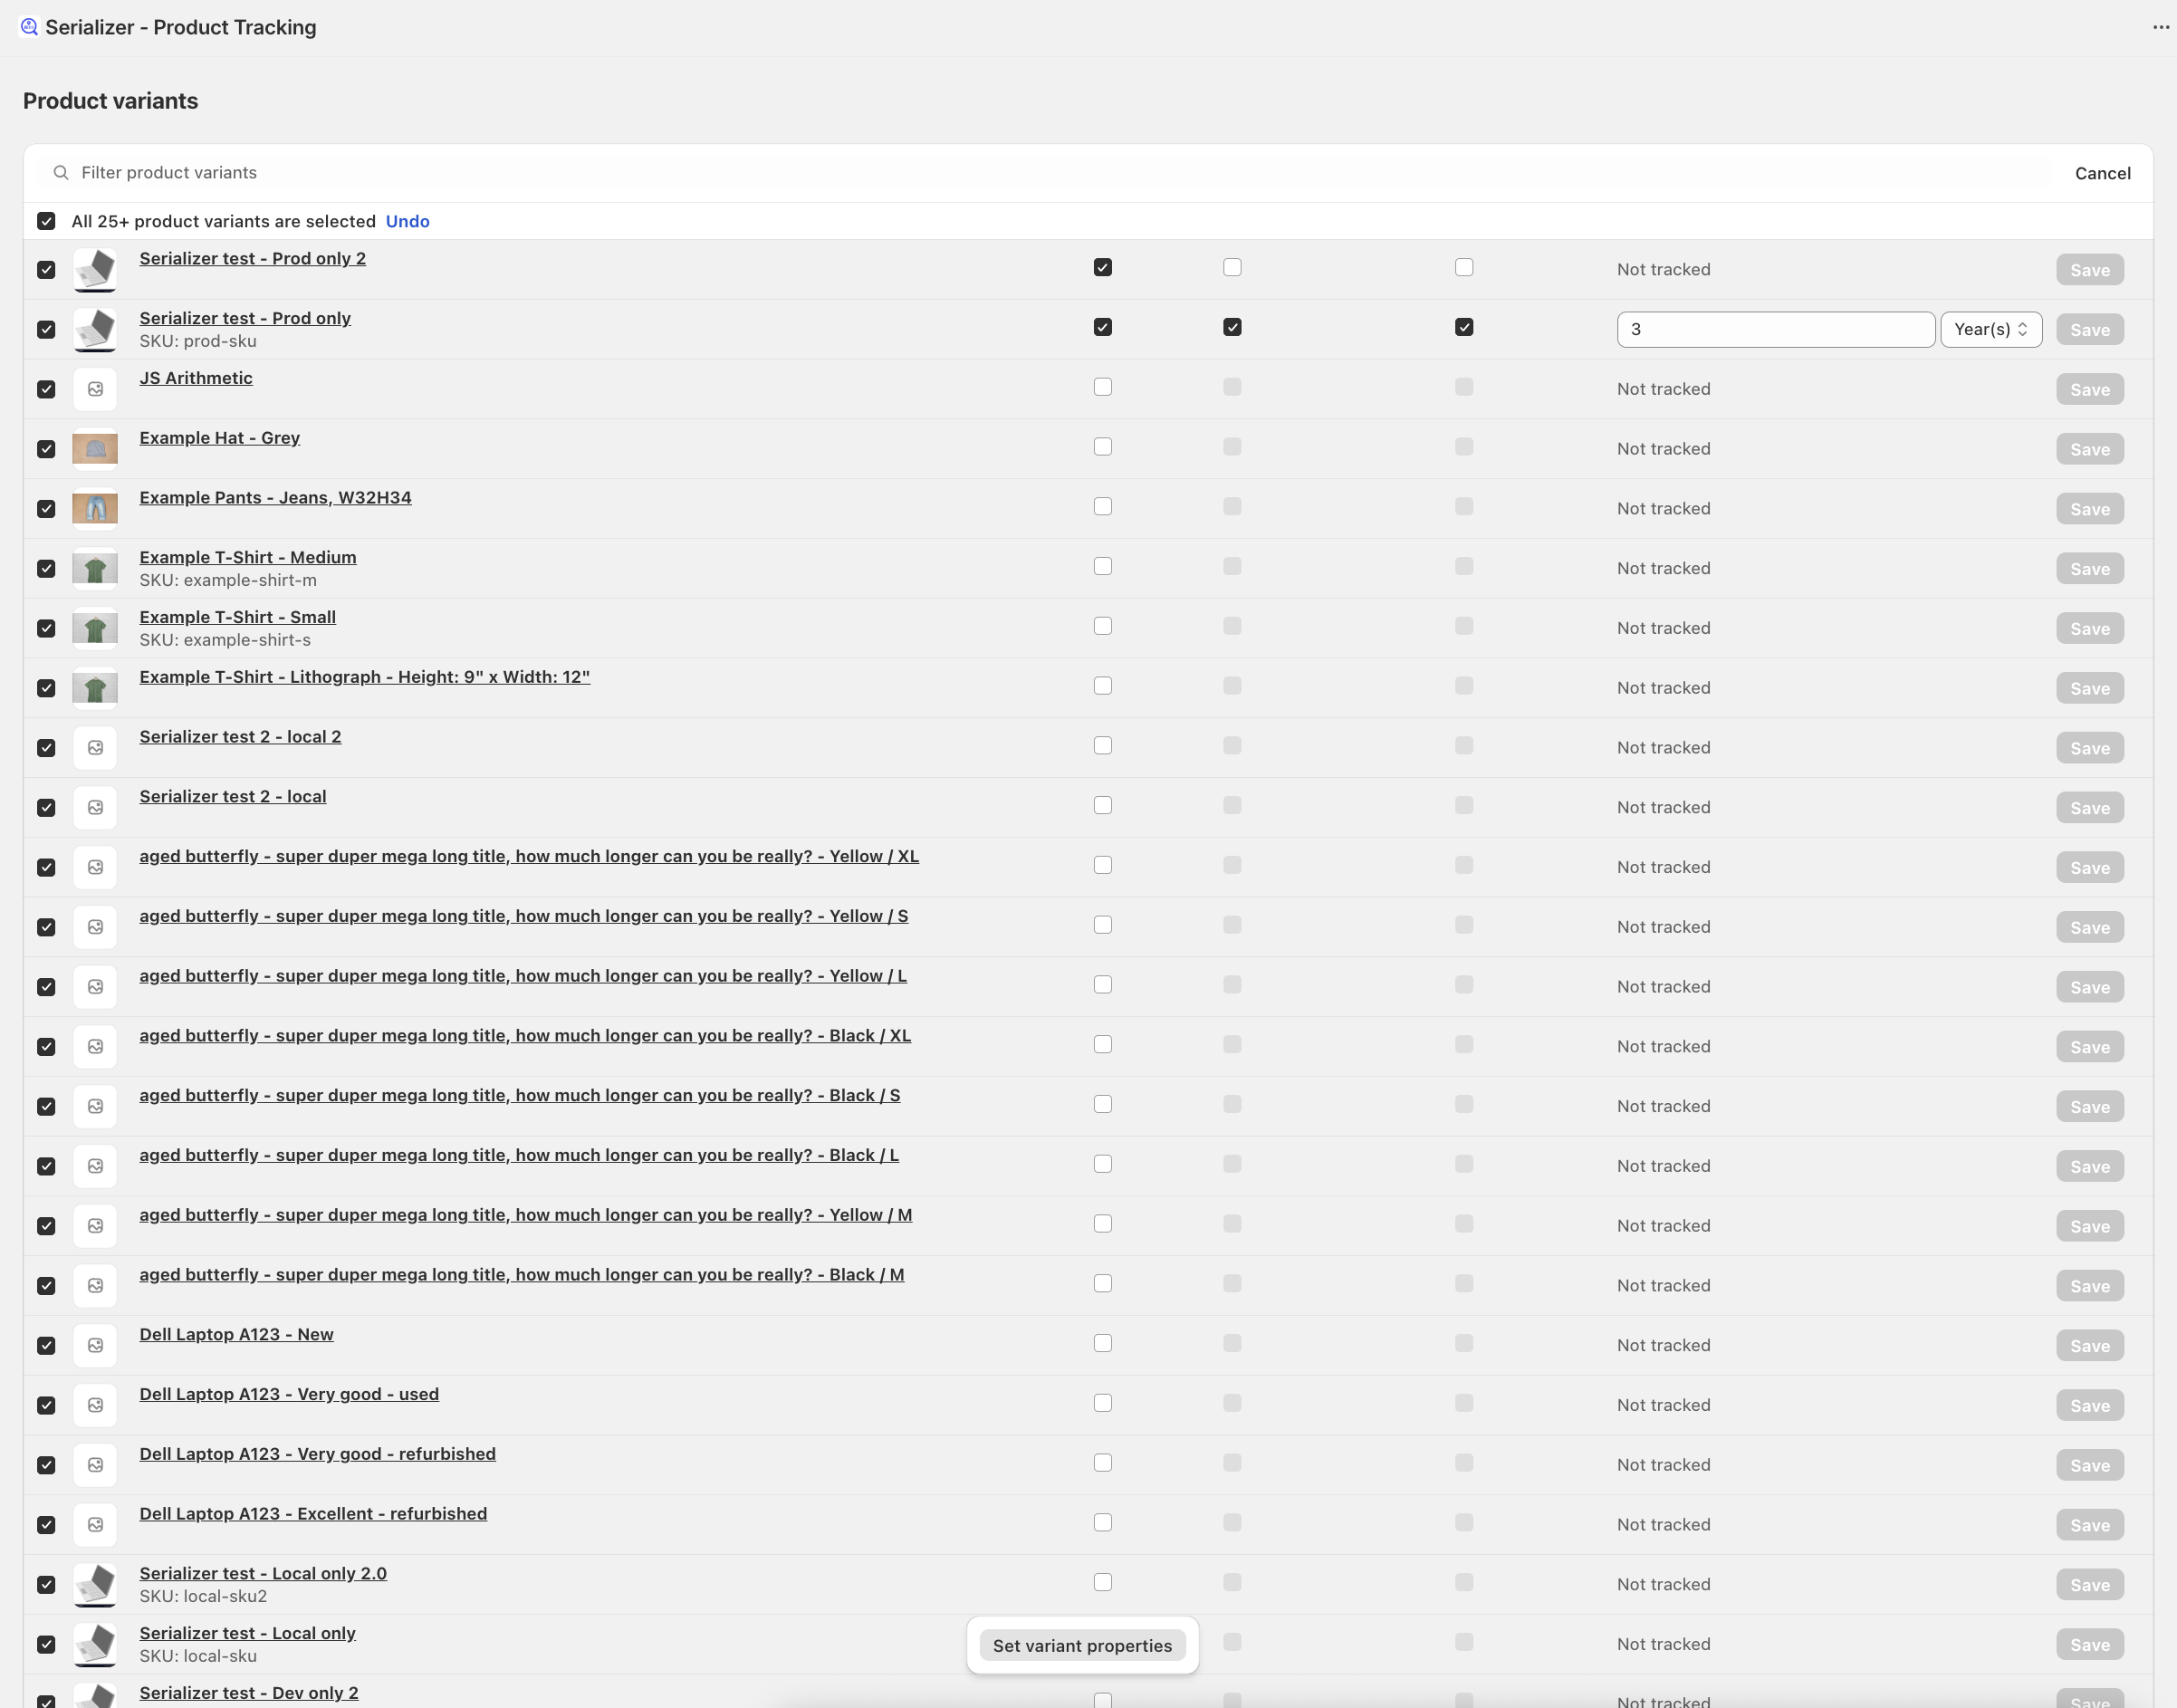The width and height of the screenshot is (2177, 1708).
Task: Click the warranty duration field showing 3
Action: [1774, 329]
